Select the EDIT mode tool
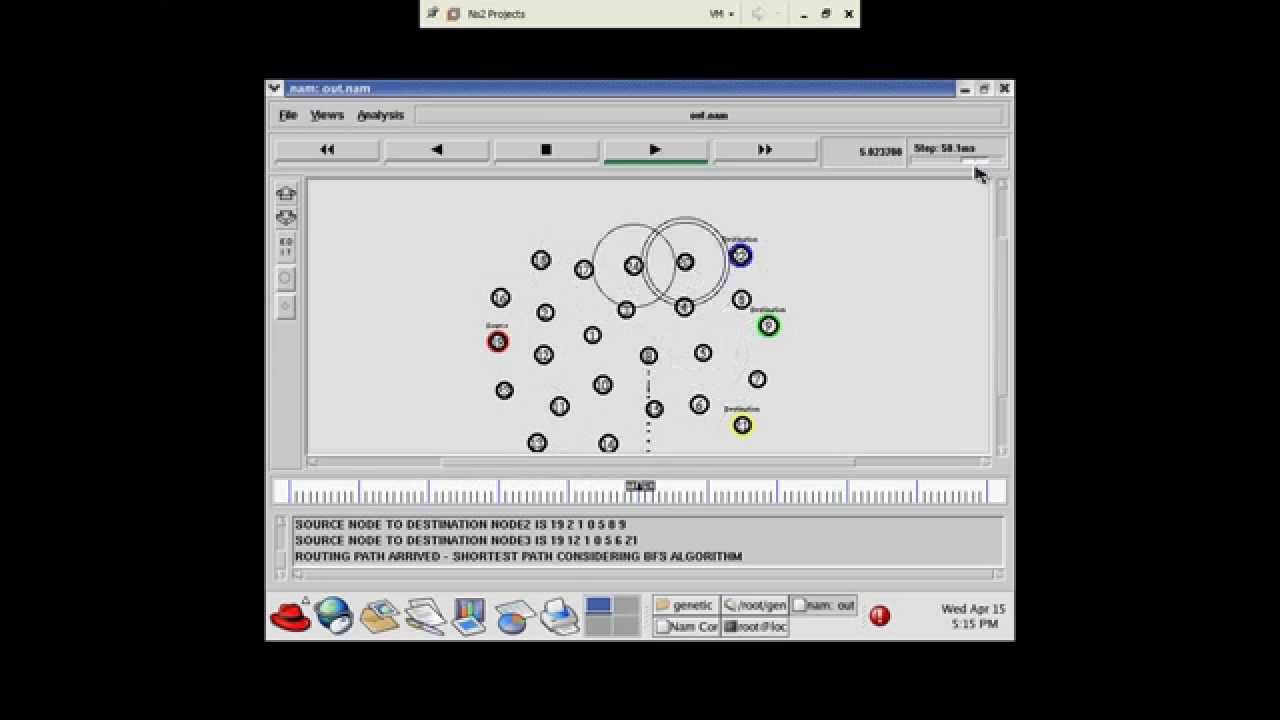Viewport: 1280px width, 720px height. [286, 247]
